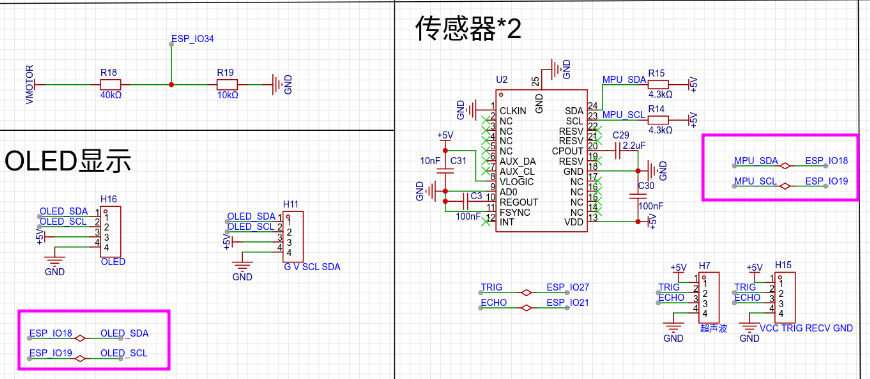Click the ESP_IO19 to OLED_SCL net connector

[x=81, y=358]
